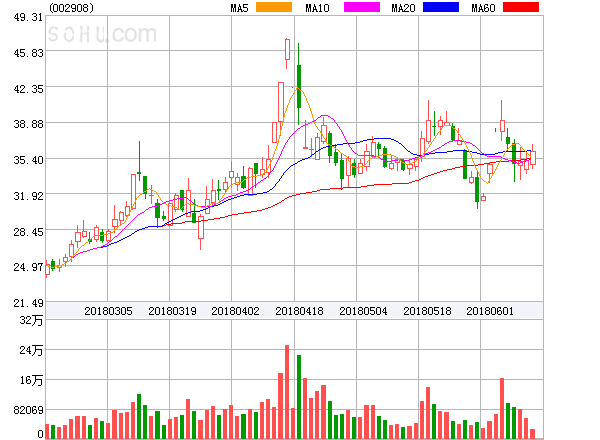Image resolution: width=600 pixels, height=440 pixels.
Task: Click the 24.97 price axis label
Action: click(x=28, y=267)
